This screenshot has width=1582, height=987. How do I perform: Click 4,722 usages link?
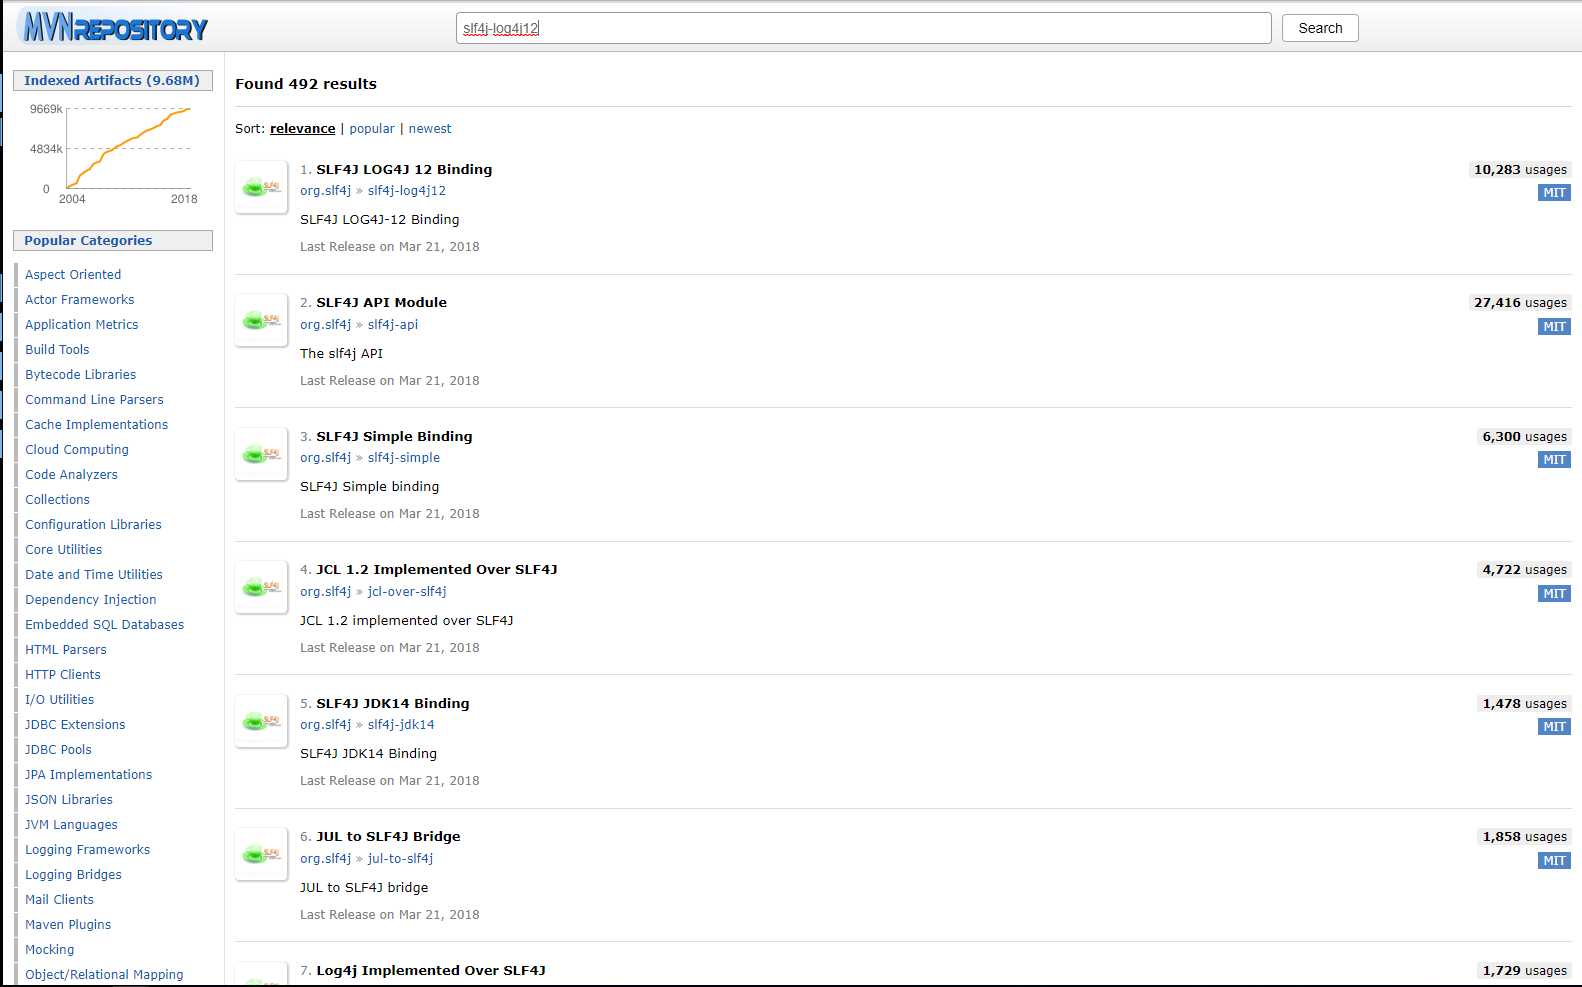coord(1524,570)
